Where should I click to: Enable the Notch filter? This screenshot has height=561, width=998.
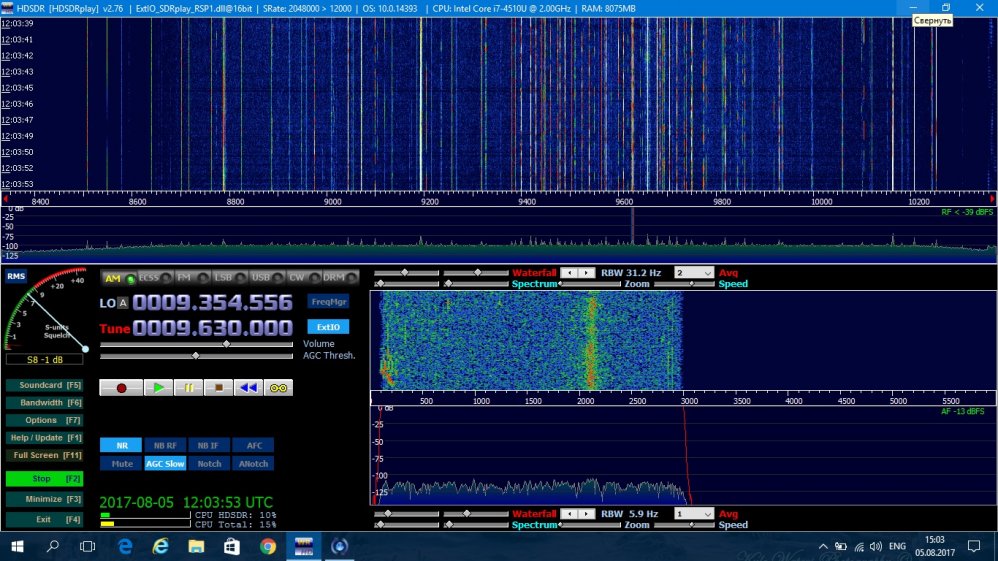pyautogui.click(x=208, y=464)
